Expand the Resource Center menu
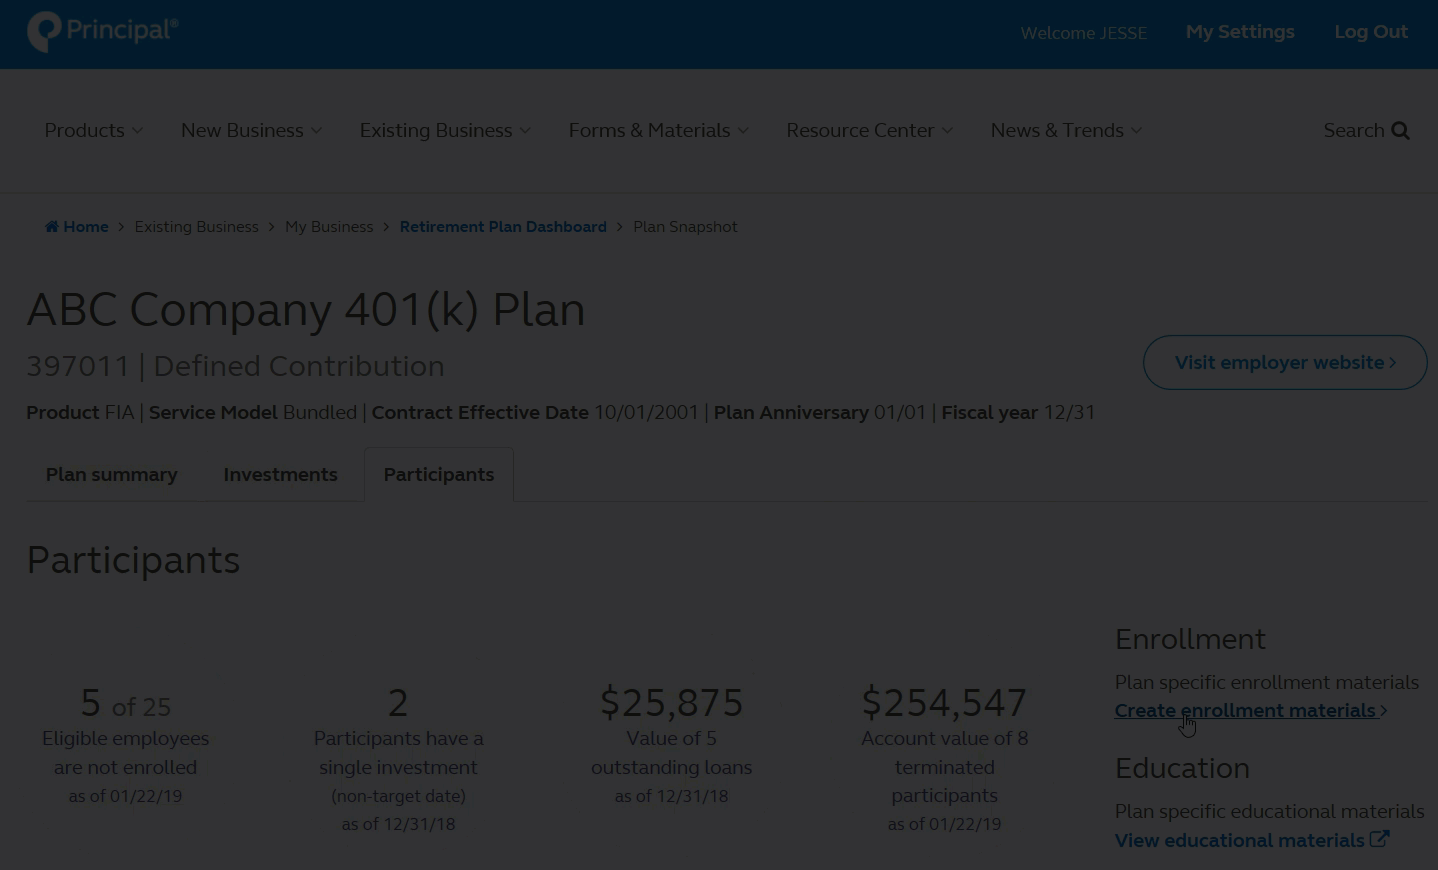Image resolution: width=1438 pixels, height=870 pixels. 869,131
